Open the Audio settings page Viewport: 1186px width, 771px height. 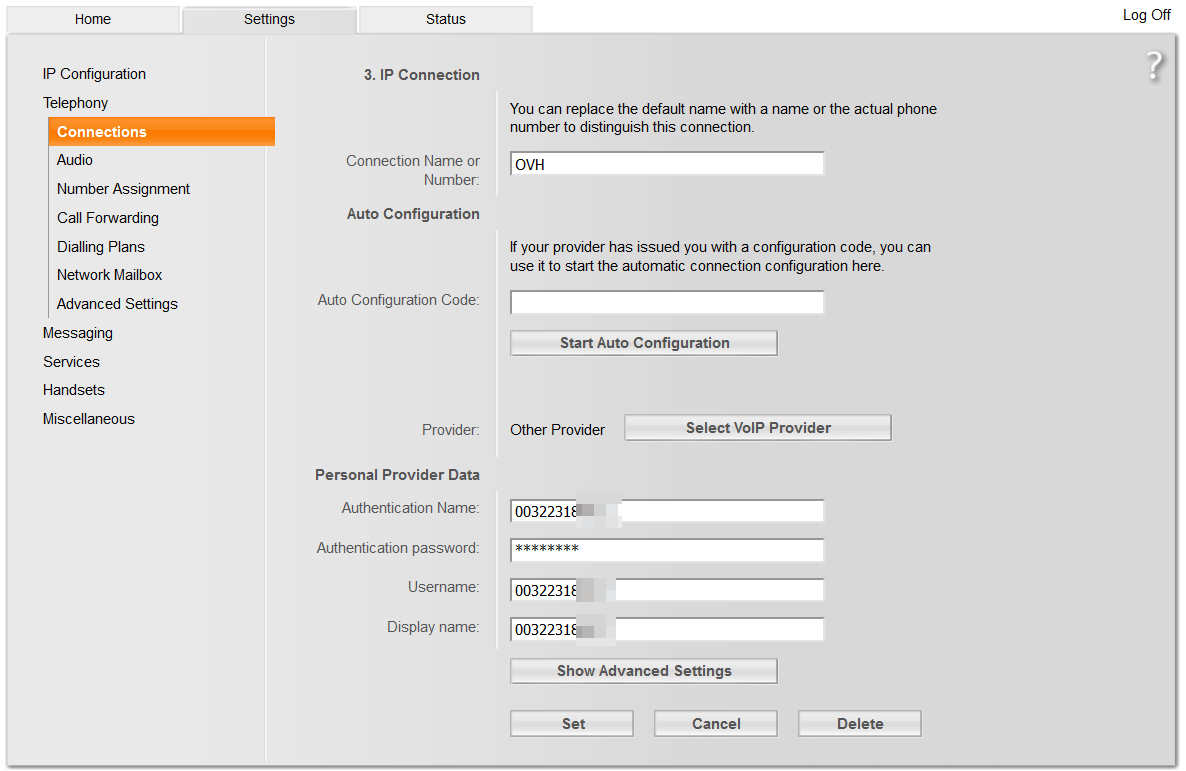point(75,160)
